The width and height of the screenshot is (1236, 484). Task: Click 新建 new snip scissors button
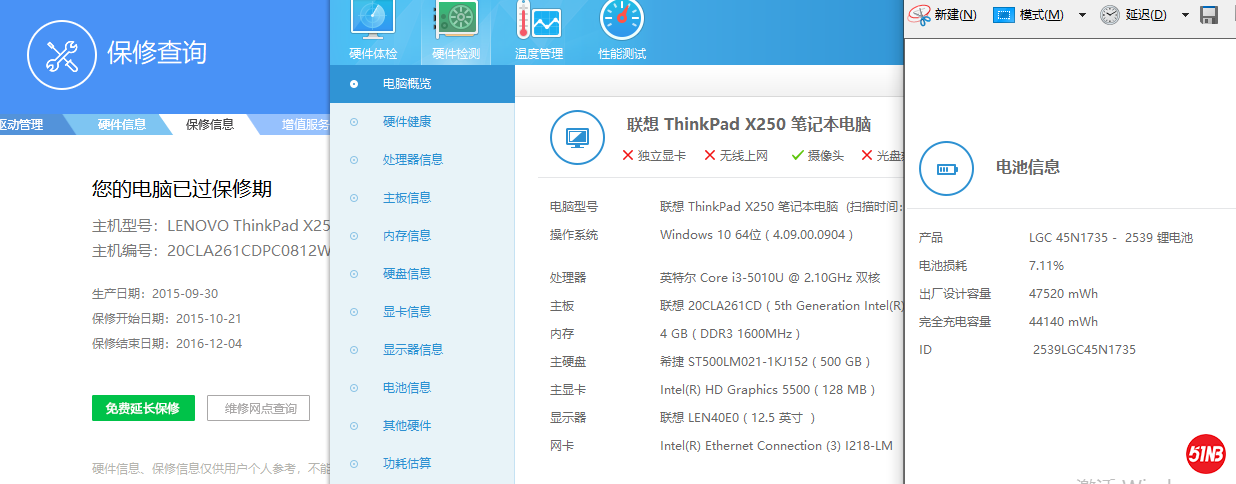coord(943,15)
